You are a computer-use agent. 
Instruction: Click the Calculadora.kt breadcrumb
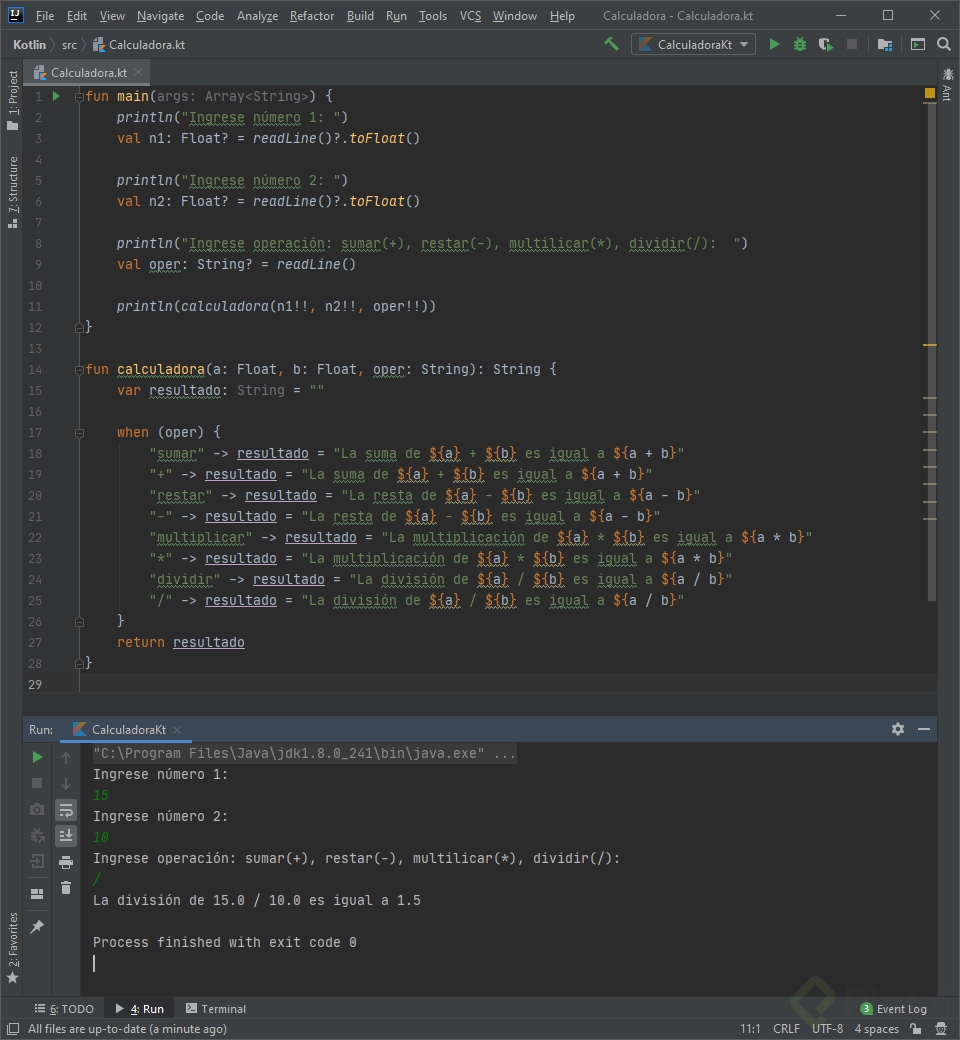click(x=139, y=44)
